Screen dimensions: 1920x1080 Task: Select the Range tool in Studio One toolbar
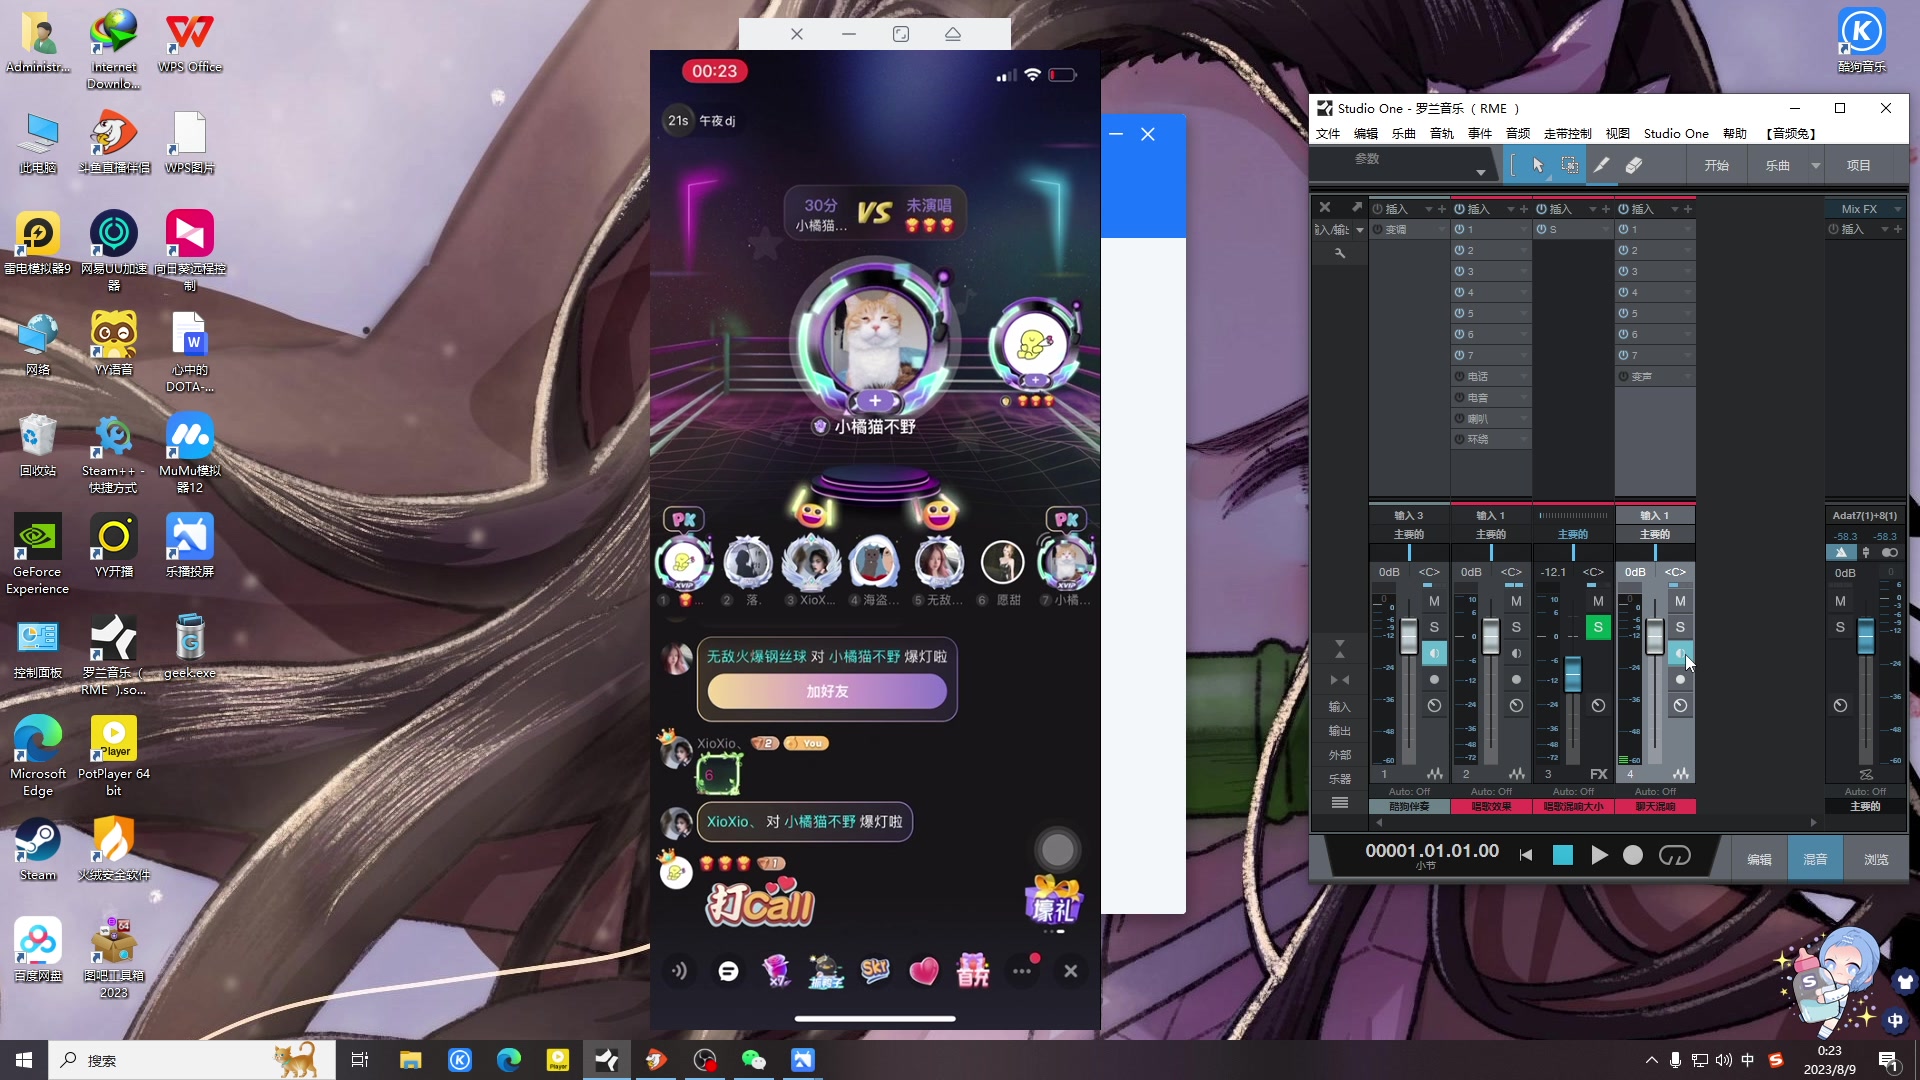pos(1570,166)
